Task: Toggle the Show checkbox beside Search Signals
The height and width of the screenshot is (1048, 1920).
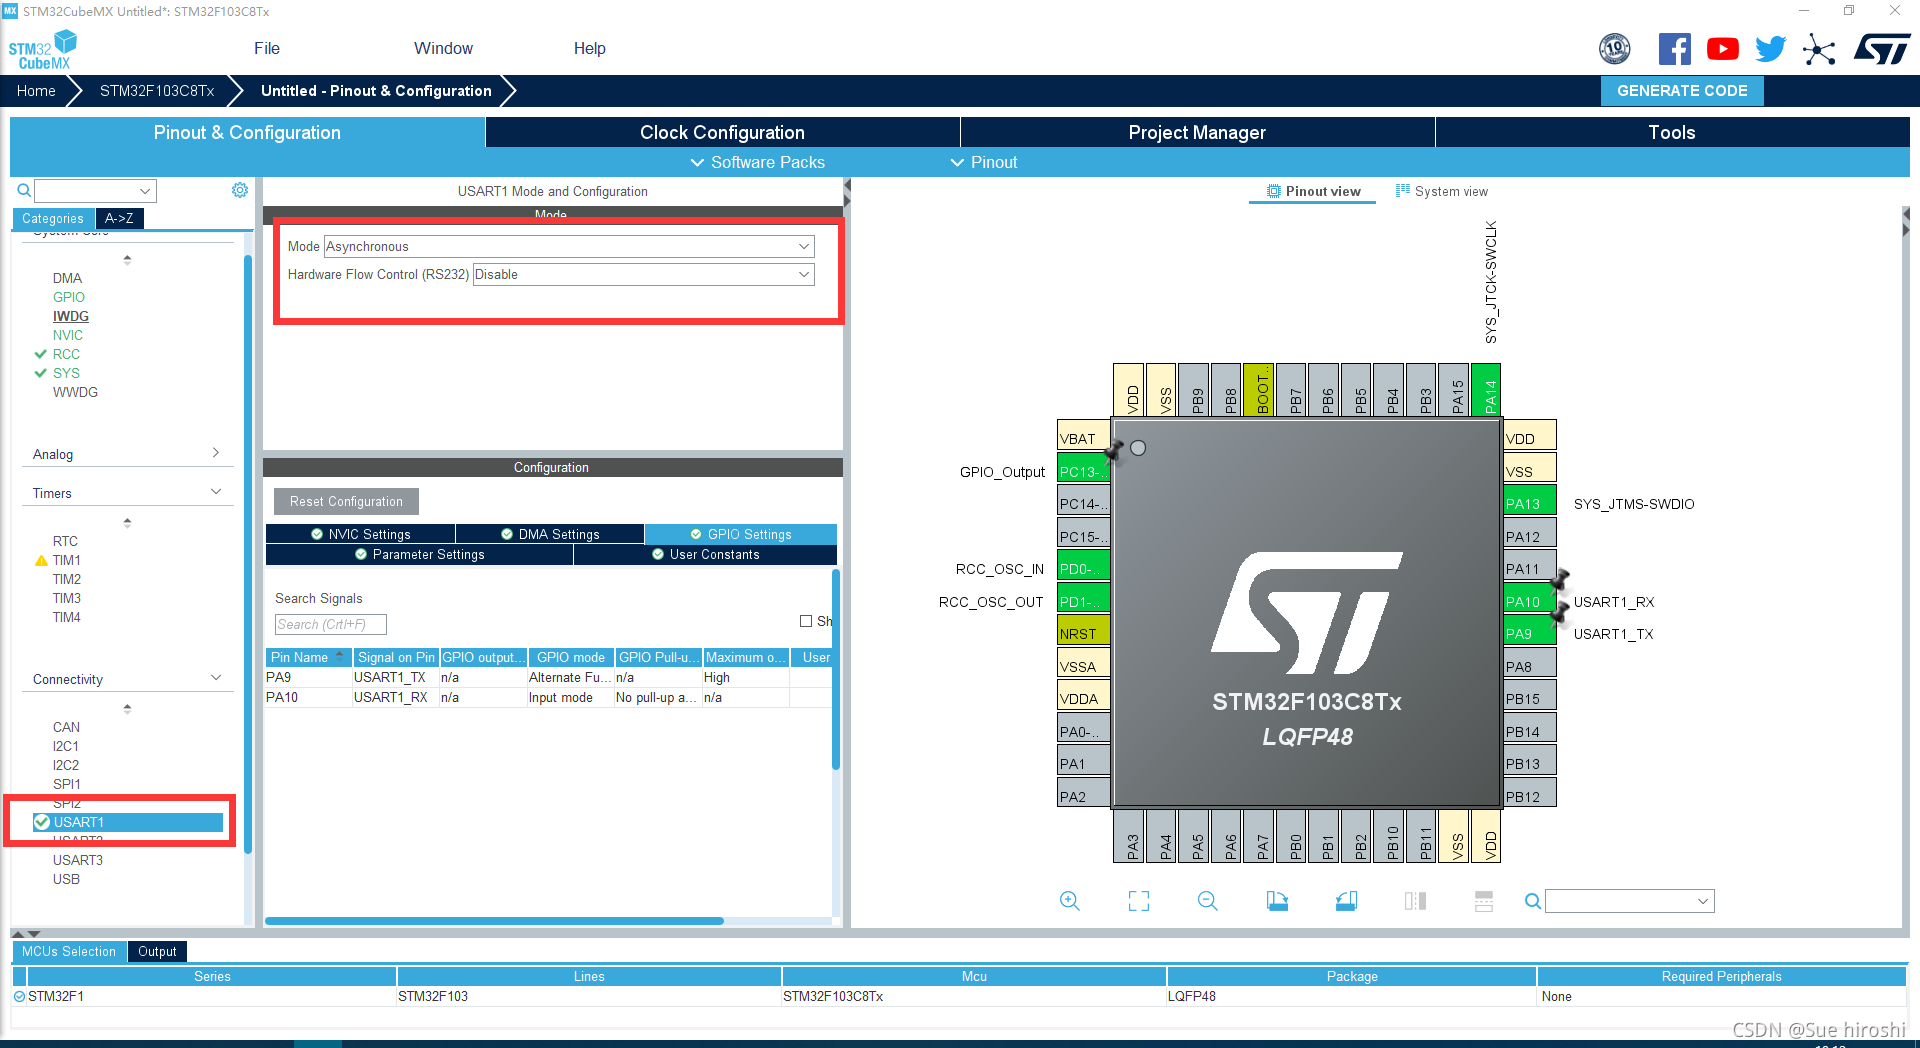Action: click(x=806, y=621)
